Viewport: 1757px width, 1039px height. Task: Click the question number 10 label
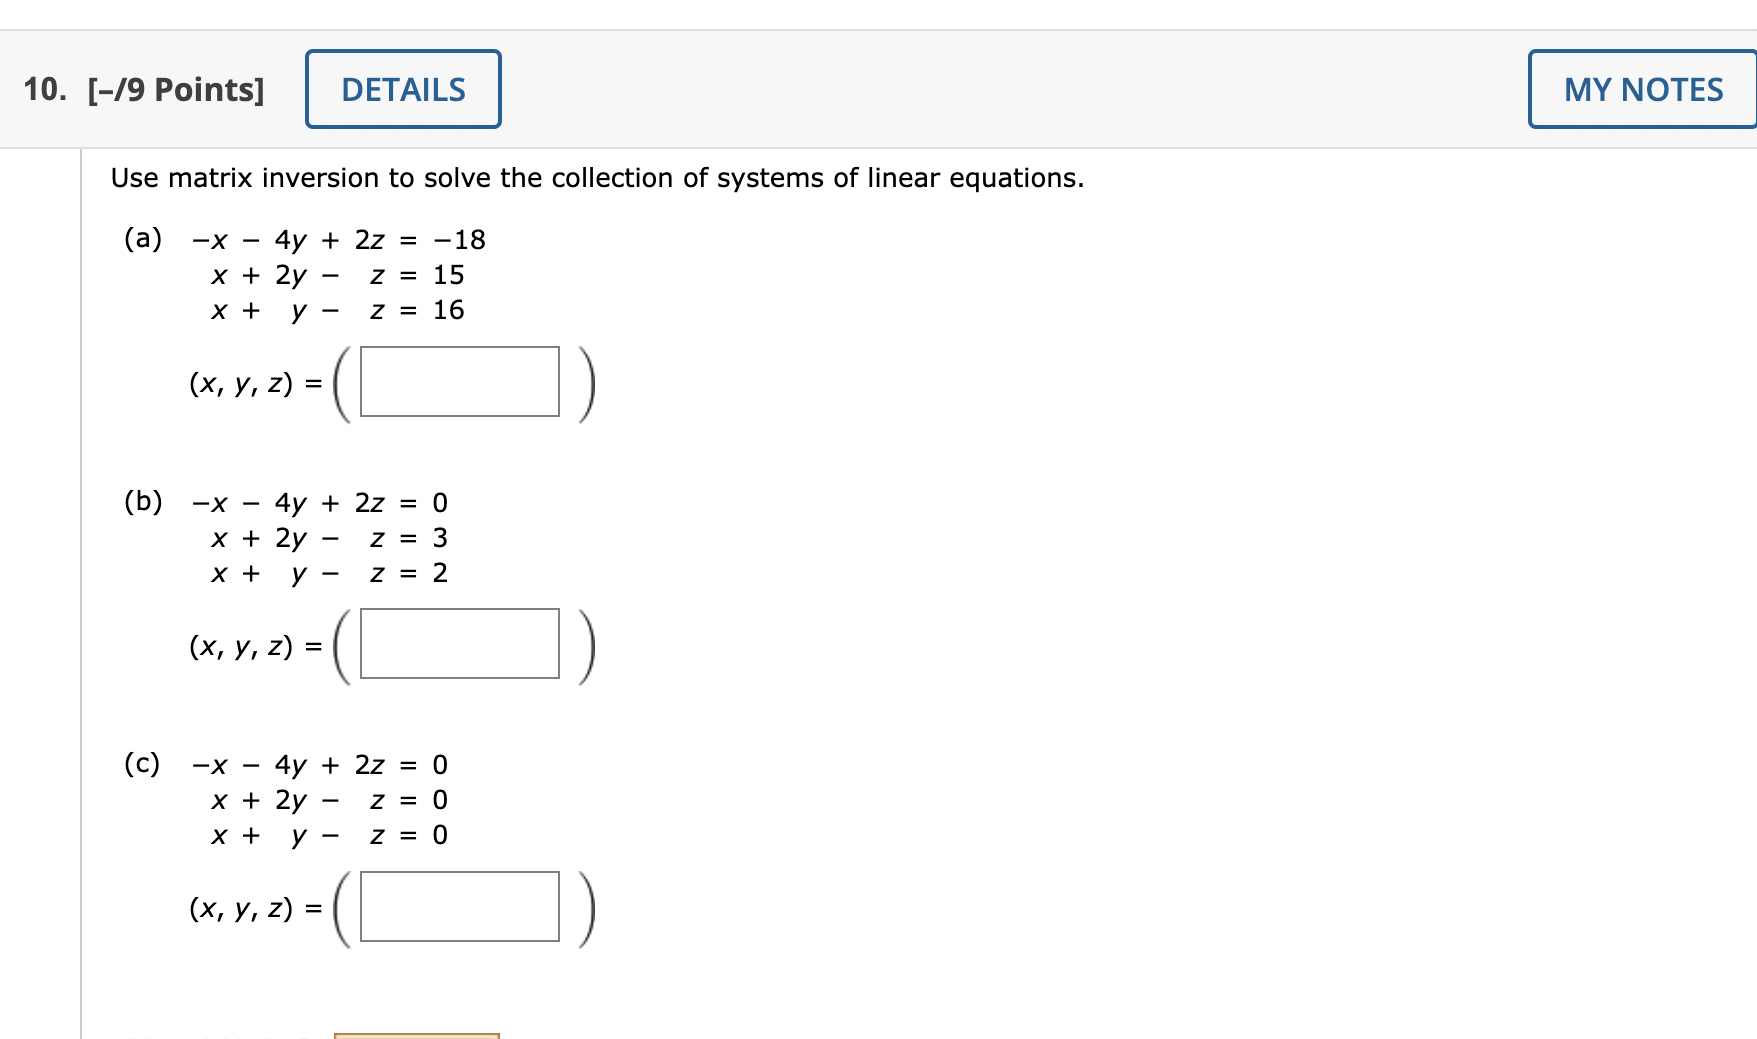pos(42,89)
